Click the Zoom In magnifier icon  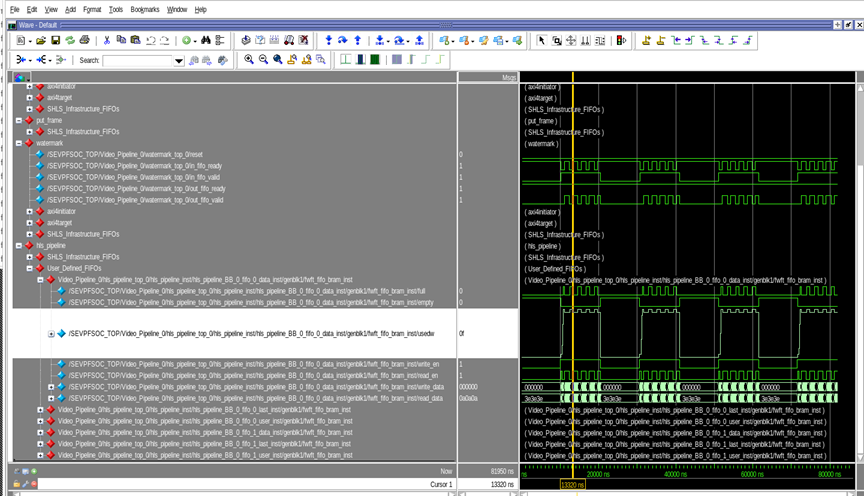pos(249,60)
